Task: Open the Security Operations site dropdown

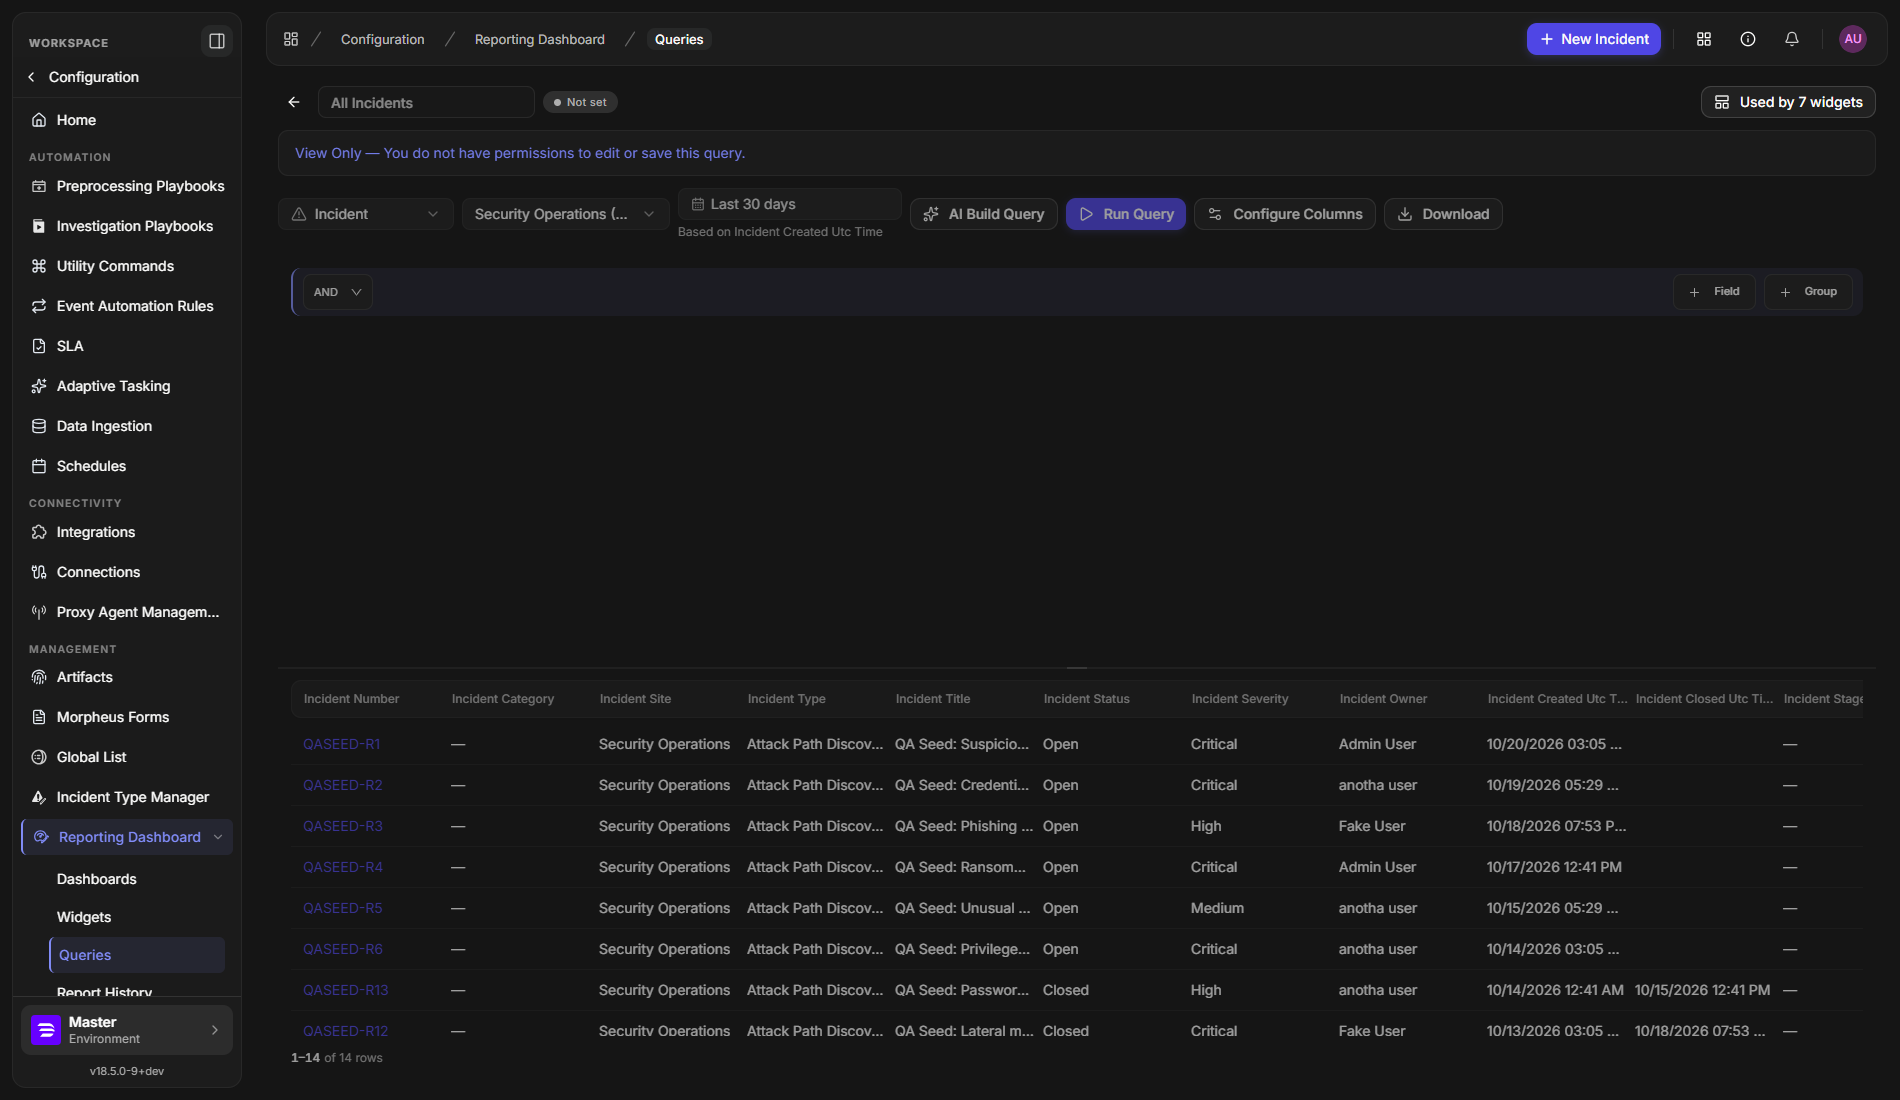Action: [566, 214]
